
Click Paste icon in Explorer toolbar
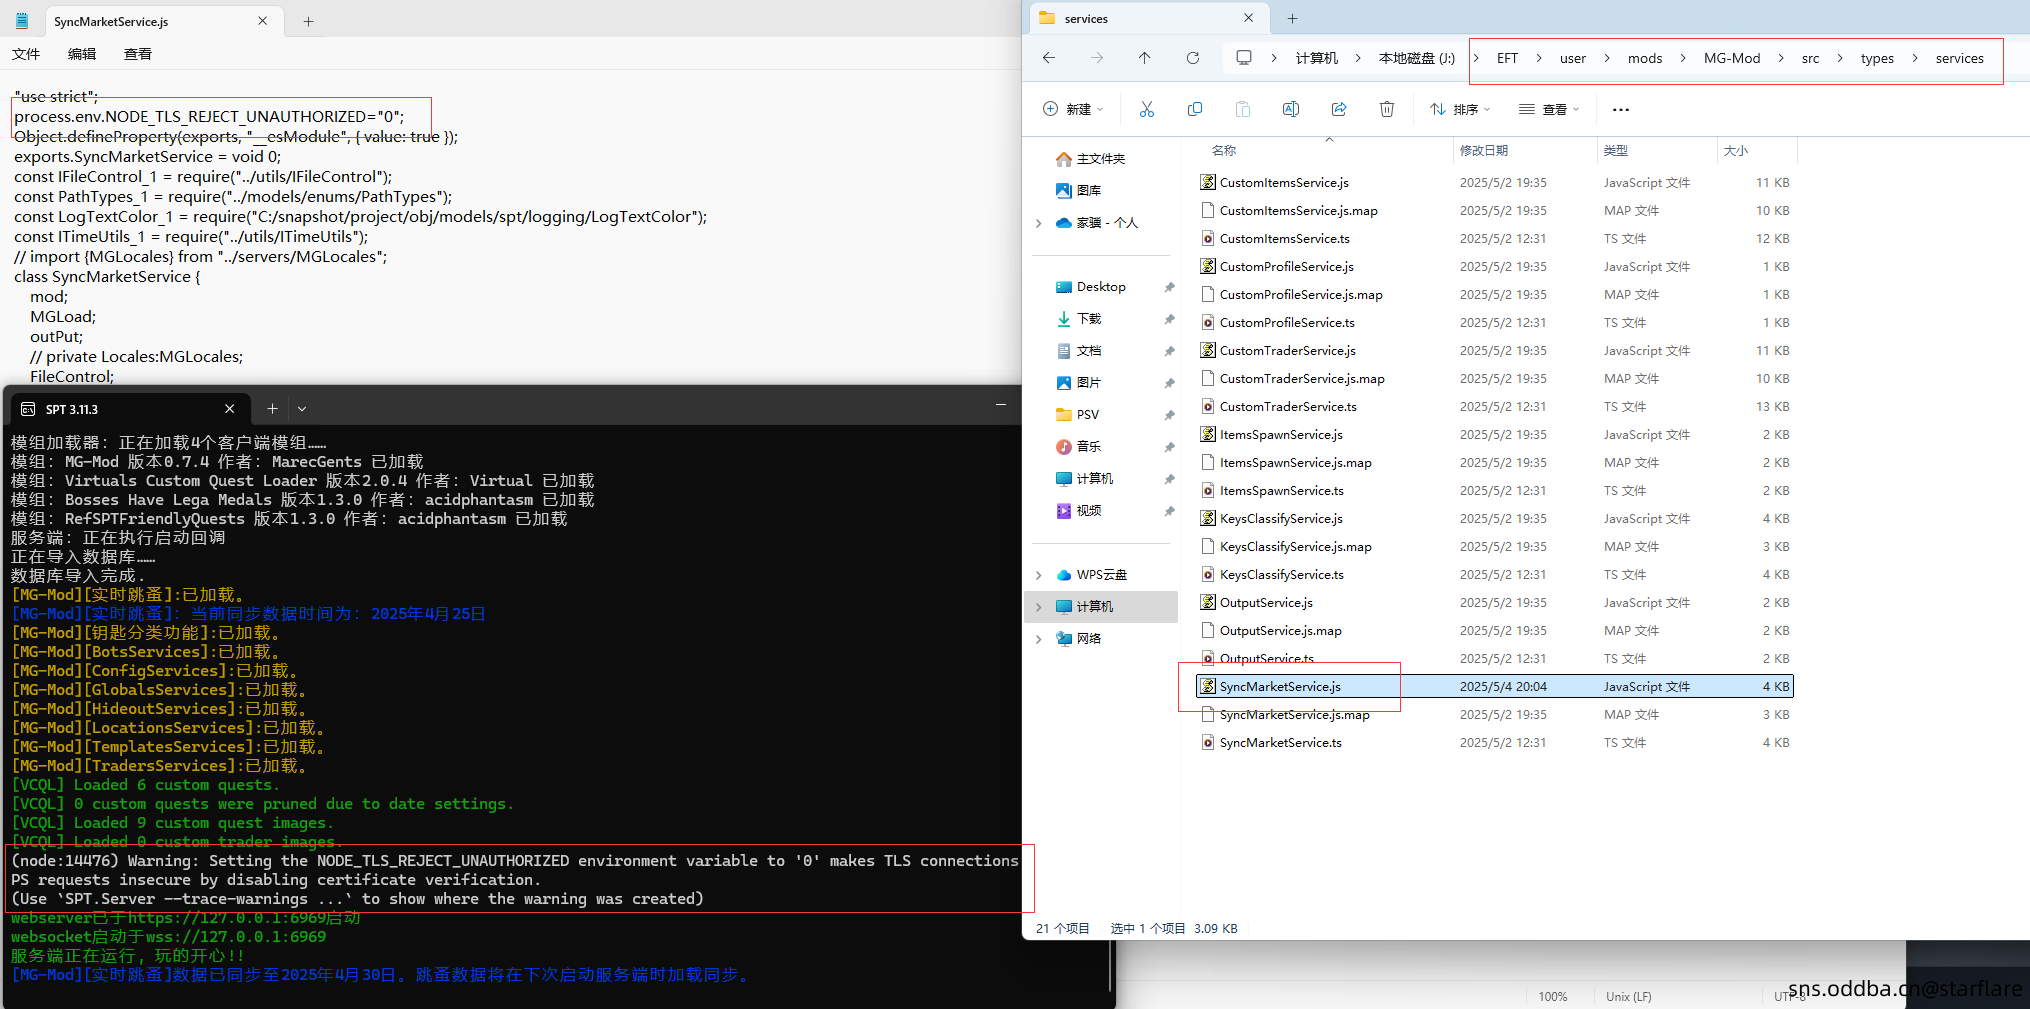[x=1242, y=109]
